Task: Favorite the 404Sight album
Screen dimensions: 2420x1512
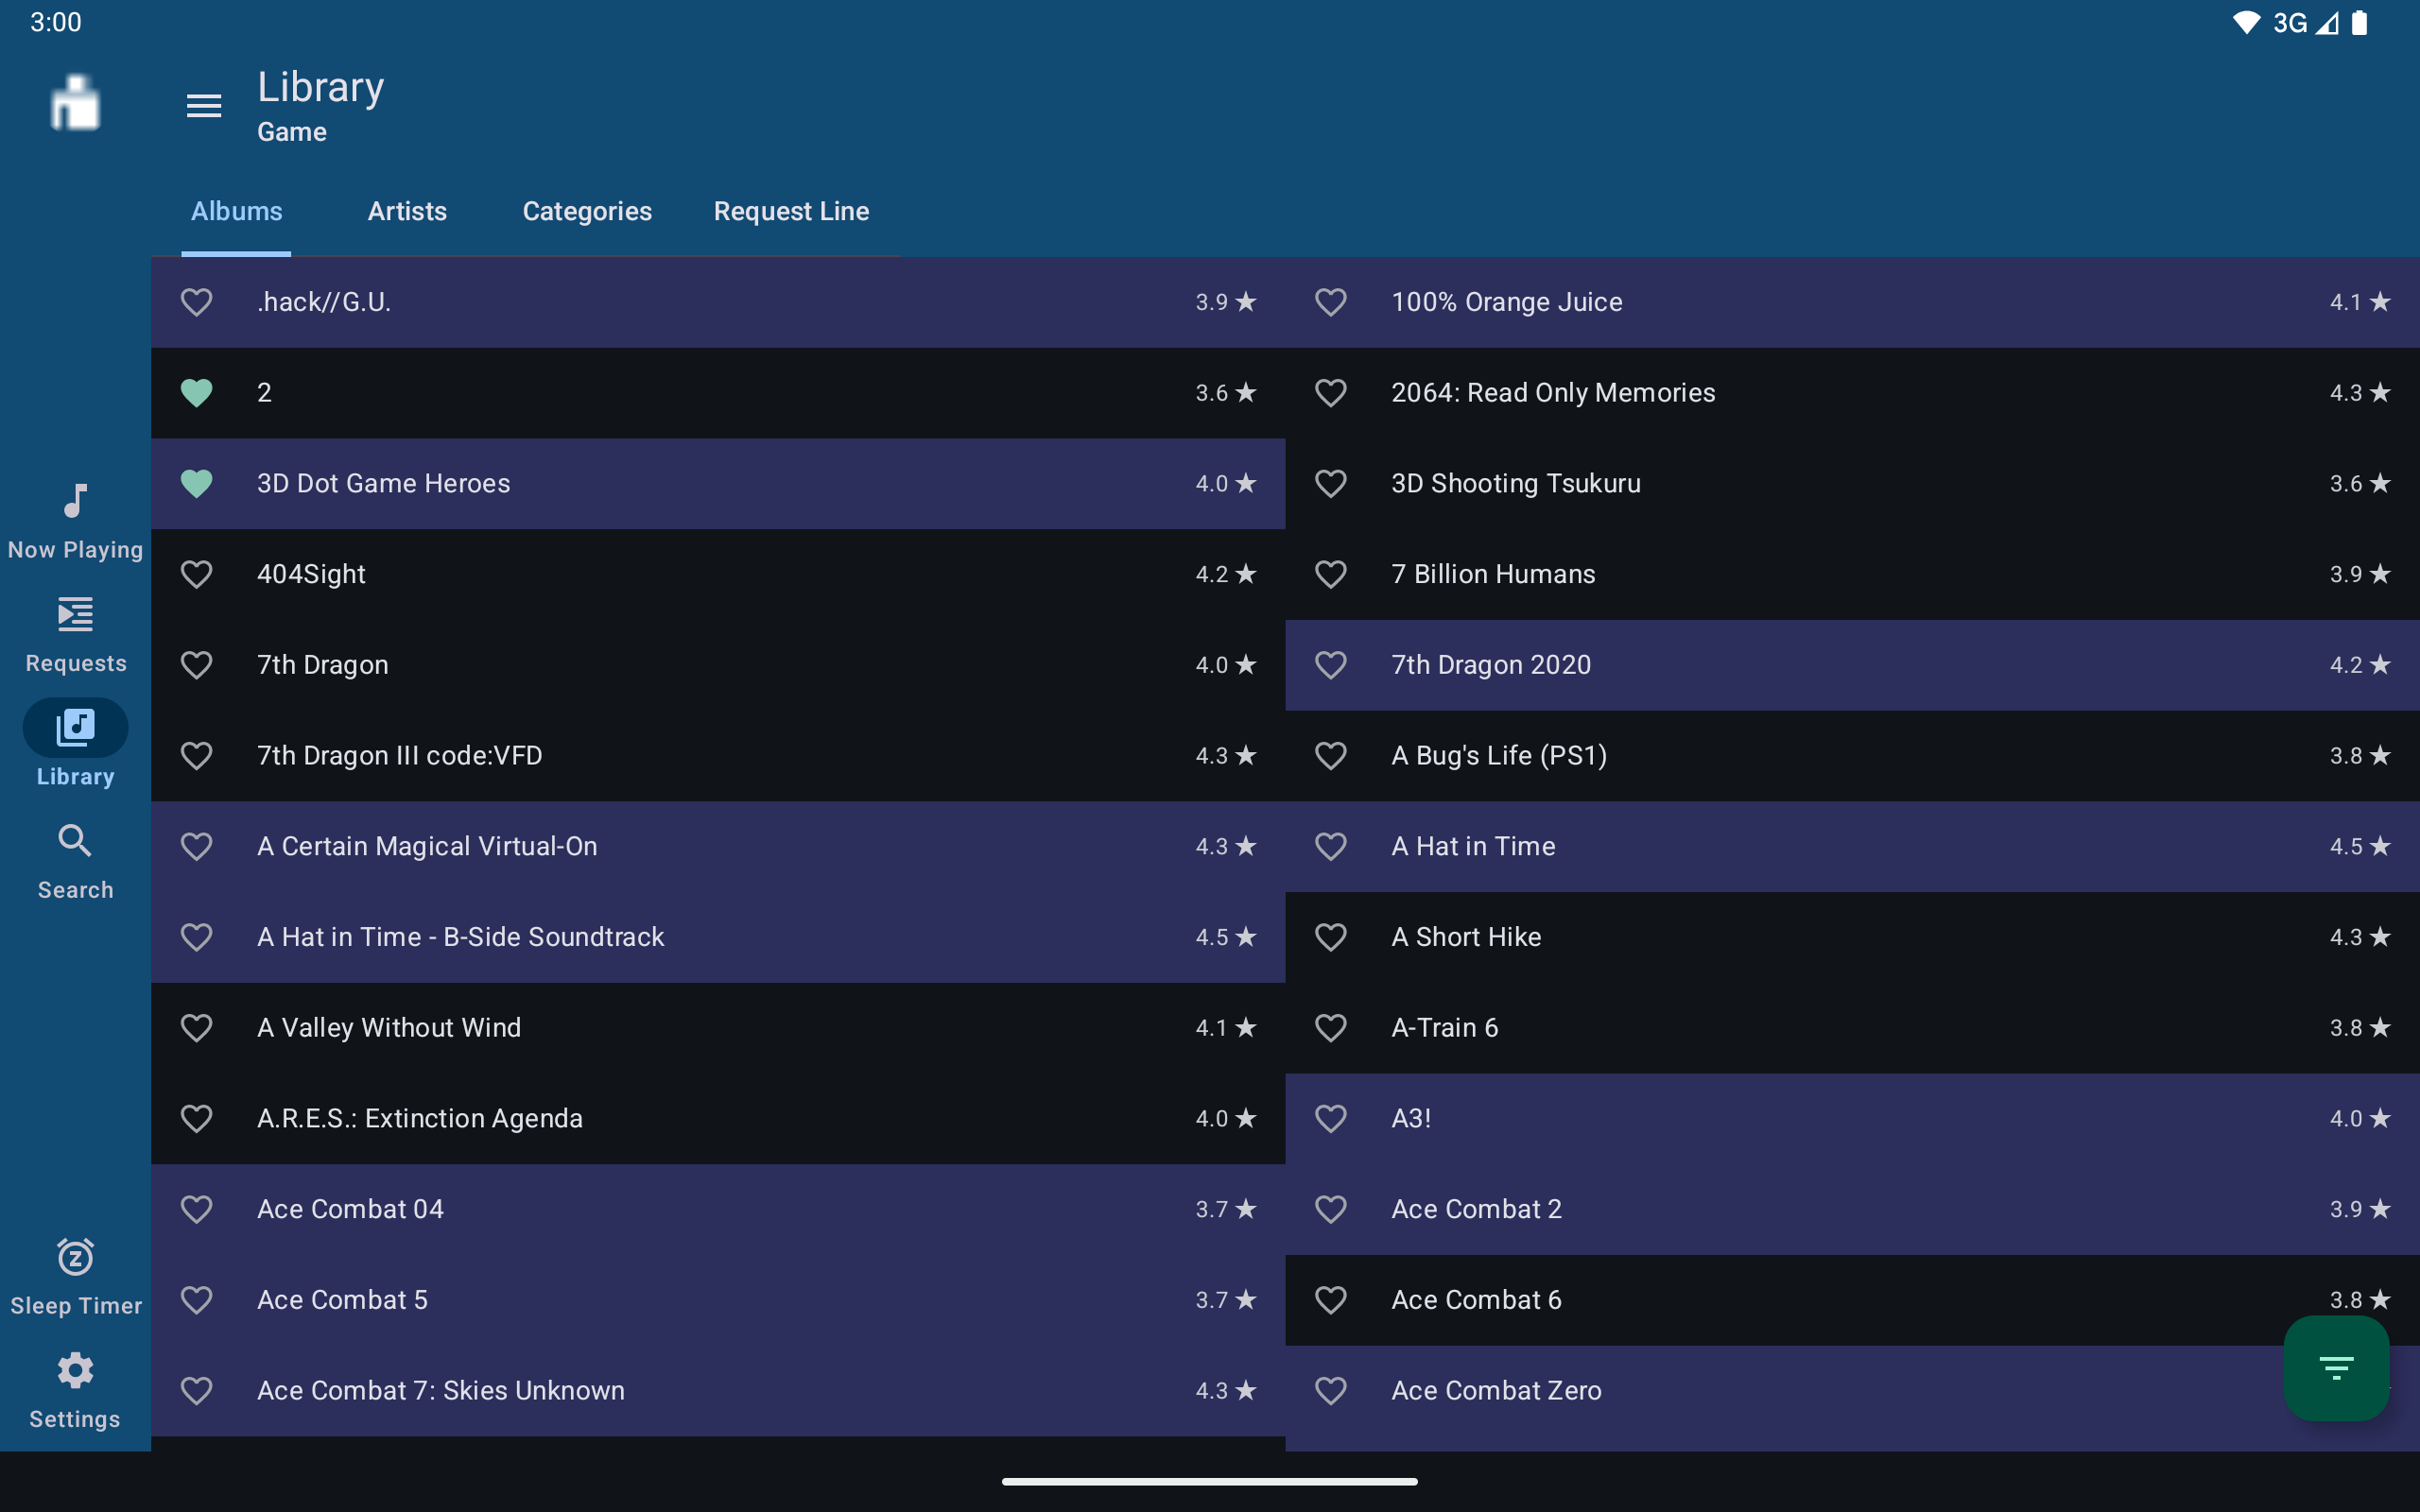Action: [x=196, y=574]
